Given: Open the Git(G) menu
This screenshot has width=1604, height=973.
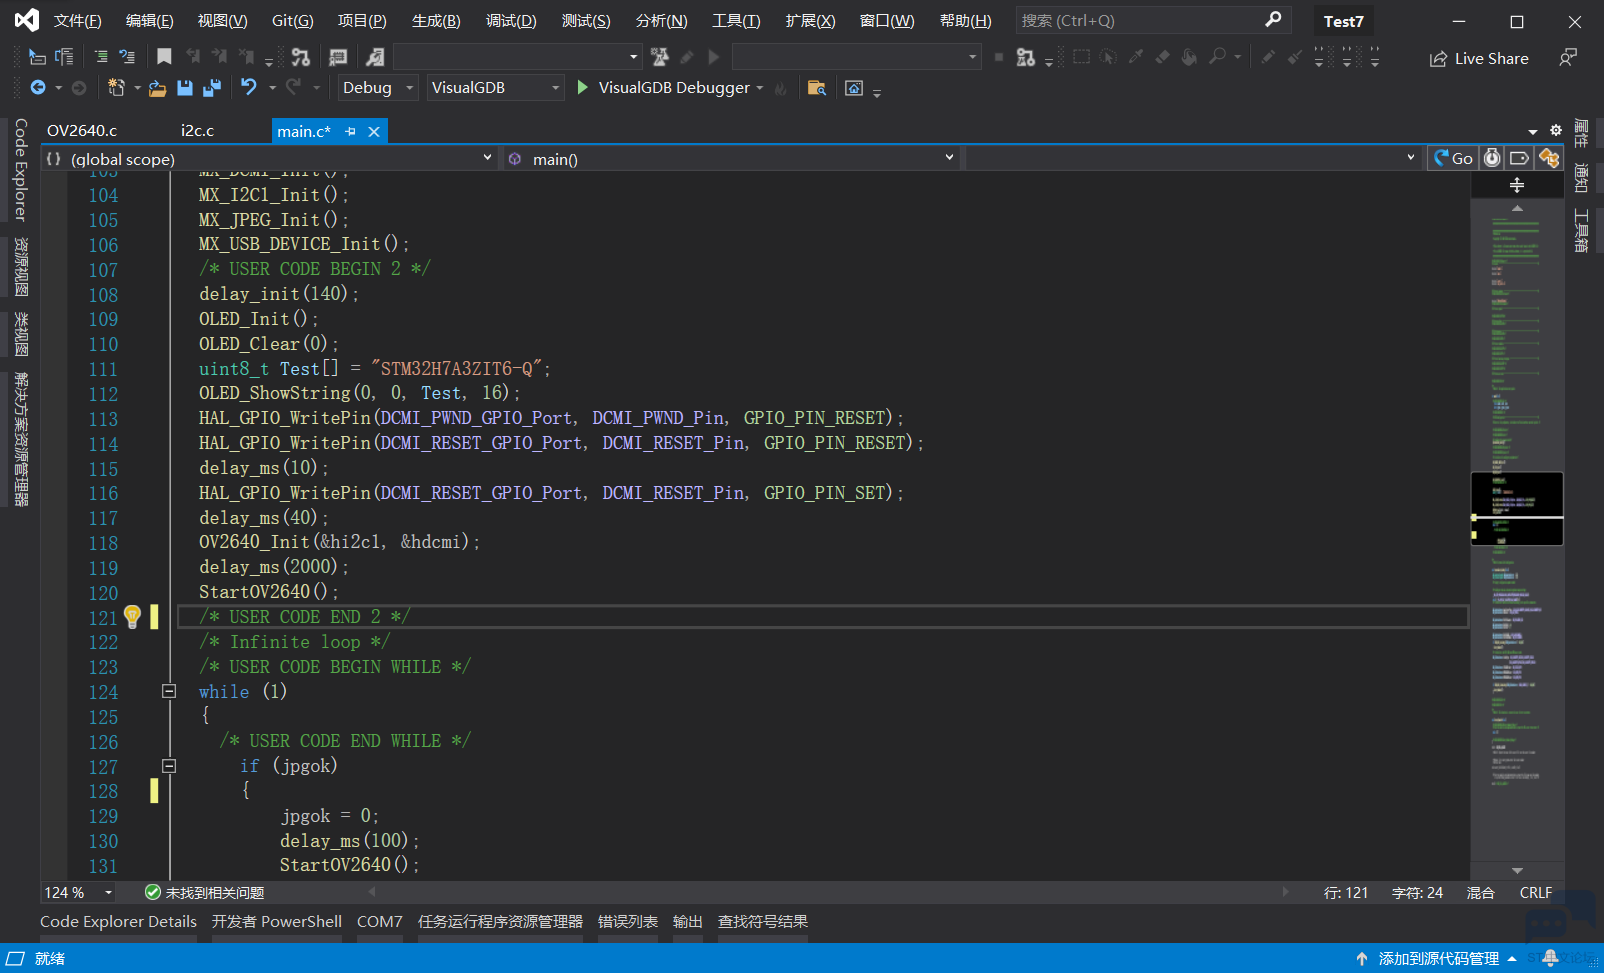Looking at the screenshot, I should click(292, 20).
